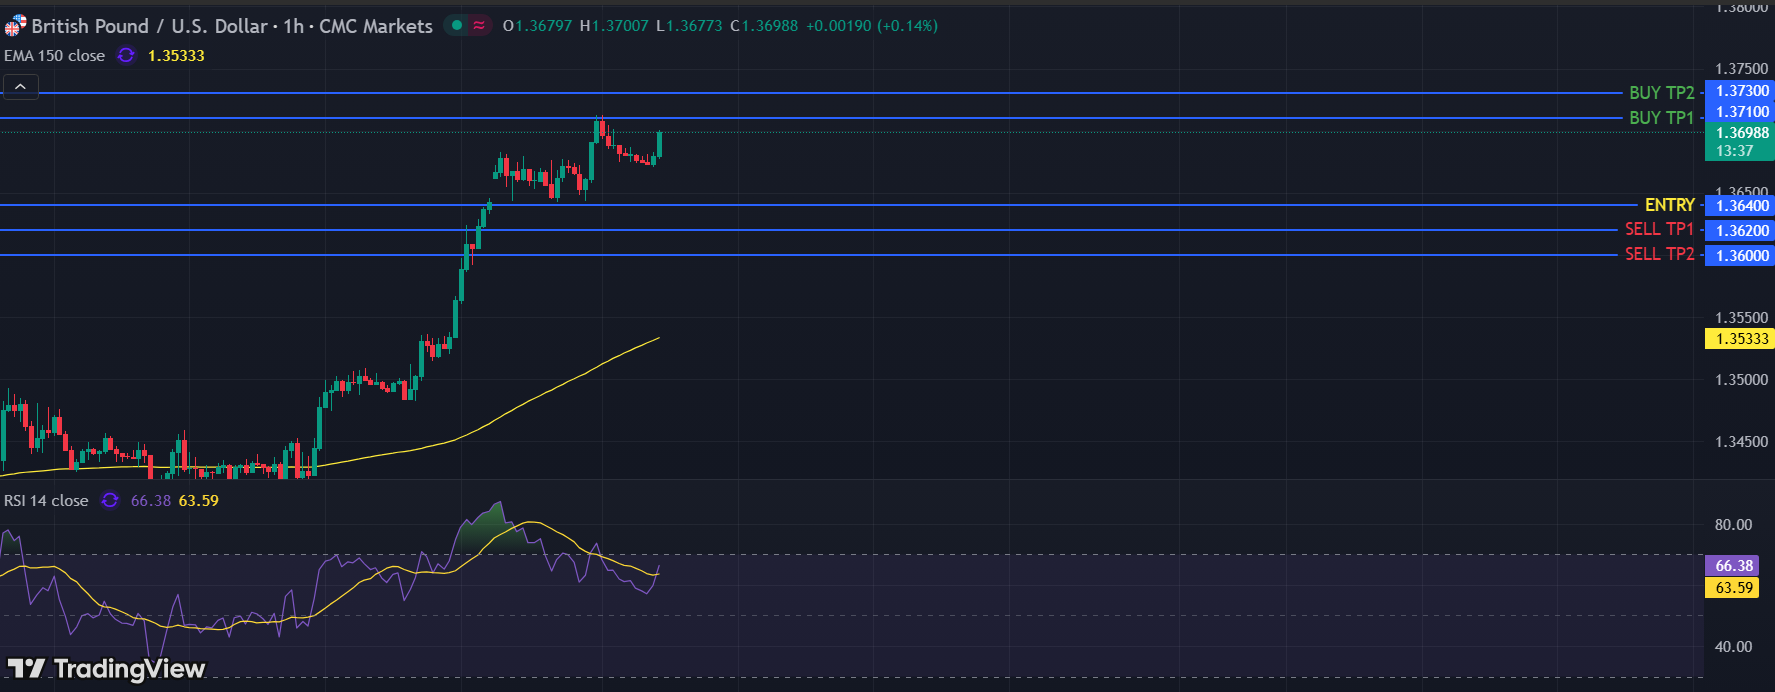Click the purple 66.38 RSI axis tag
The height and width of the screenshot is (692, 1775).
tap(1733, 566)
